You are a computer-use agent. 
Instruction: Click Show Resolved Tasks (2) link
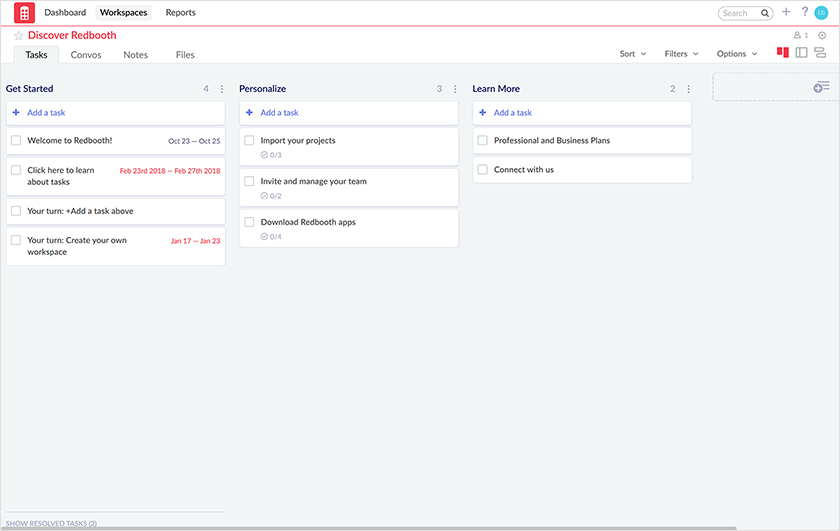51,523
